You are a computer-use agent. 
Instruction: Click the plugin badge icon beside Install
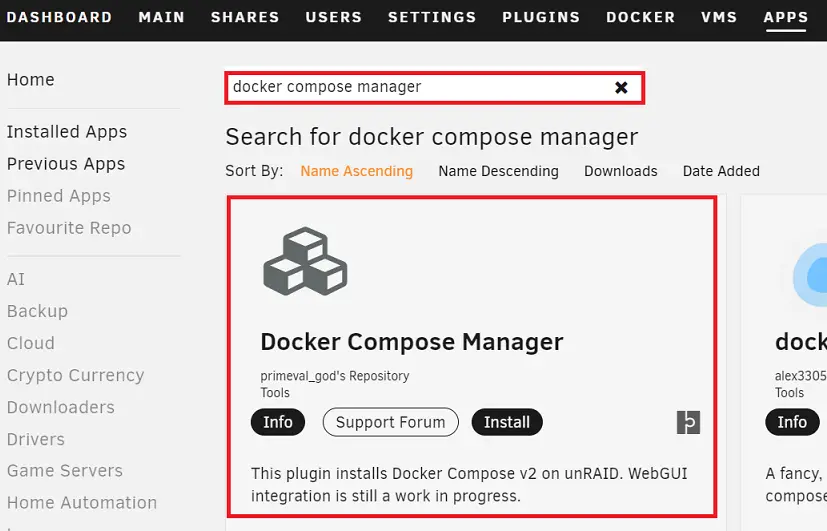click(x=688, y=422)
